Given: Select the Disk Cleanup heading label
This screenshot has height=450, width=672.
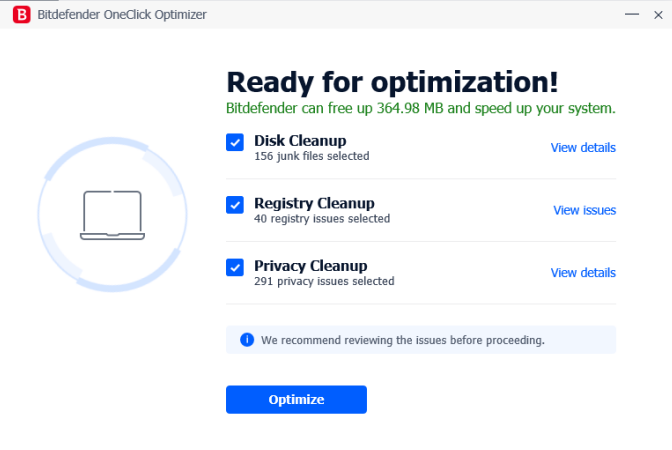Looking at the screenshot, I should (x=300, y=141).
